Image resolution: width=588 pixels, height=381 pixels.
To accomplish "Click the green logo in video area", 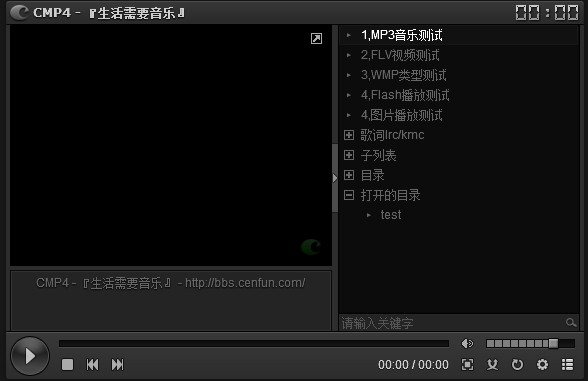I will [311, 247].
